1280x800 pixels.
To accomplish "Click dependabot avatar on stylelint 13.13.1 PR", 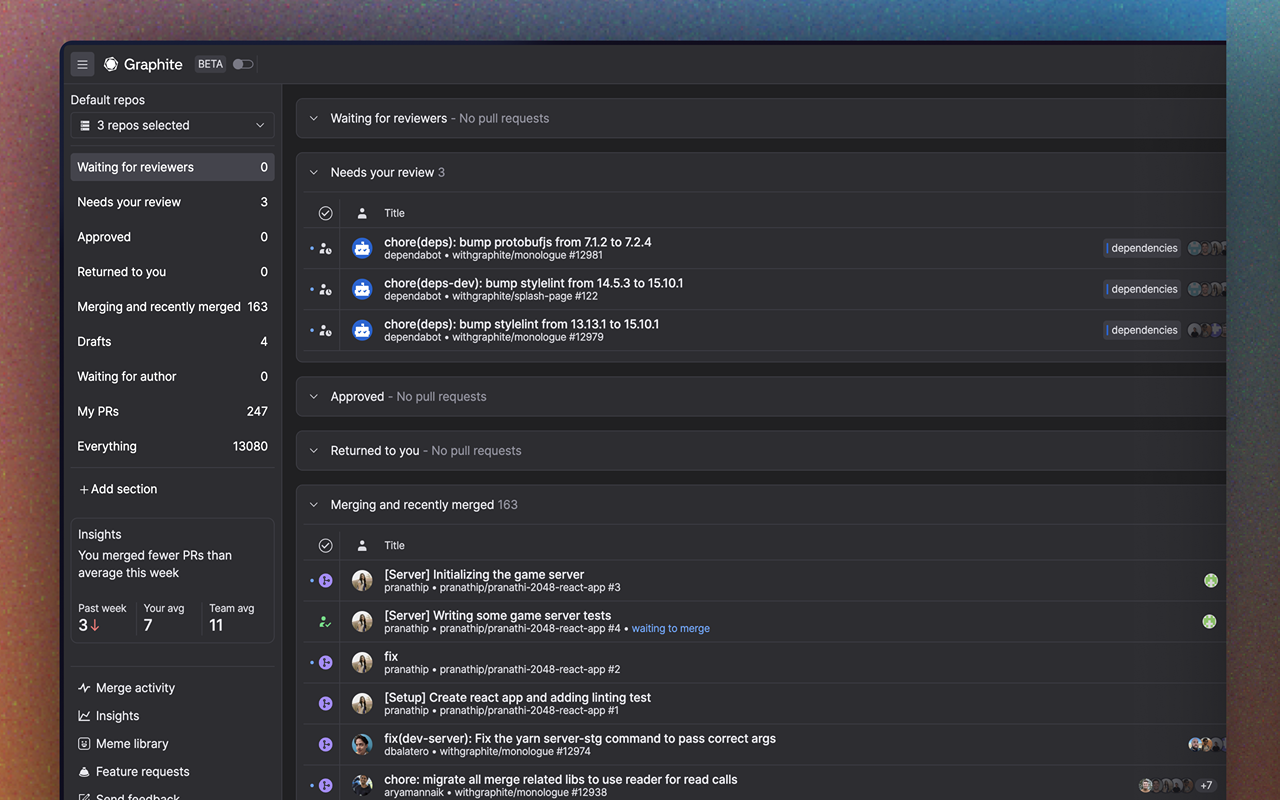I will click(x=362, y=330).
